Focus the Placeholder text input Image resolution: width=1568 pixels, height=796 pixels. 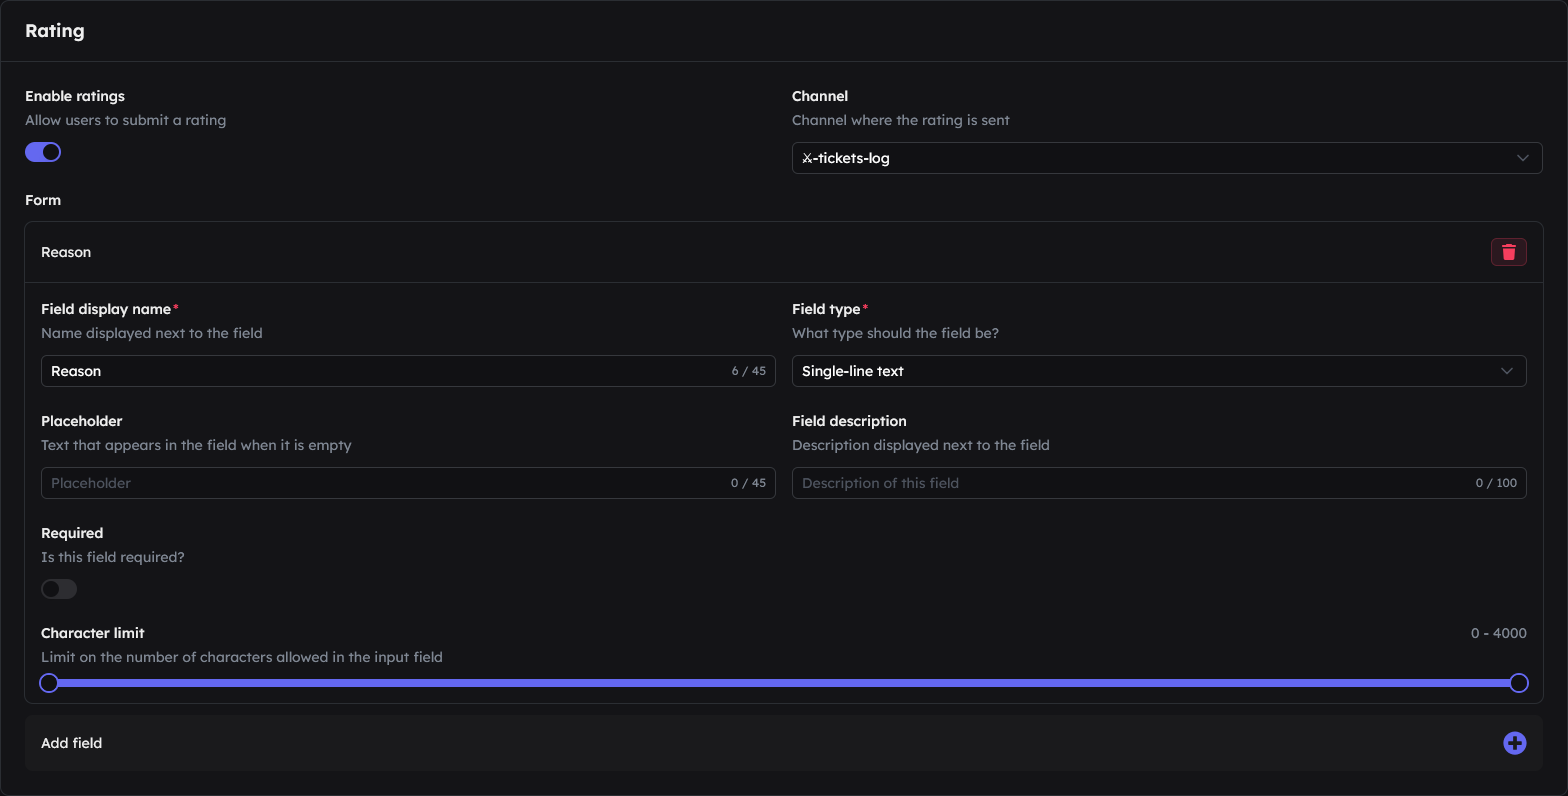point(408,483)
